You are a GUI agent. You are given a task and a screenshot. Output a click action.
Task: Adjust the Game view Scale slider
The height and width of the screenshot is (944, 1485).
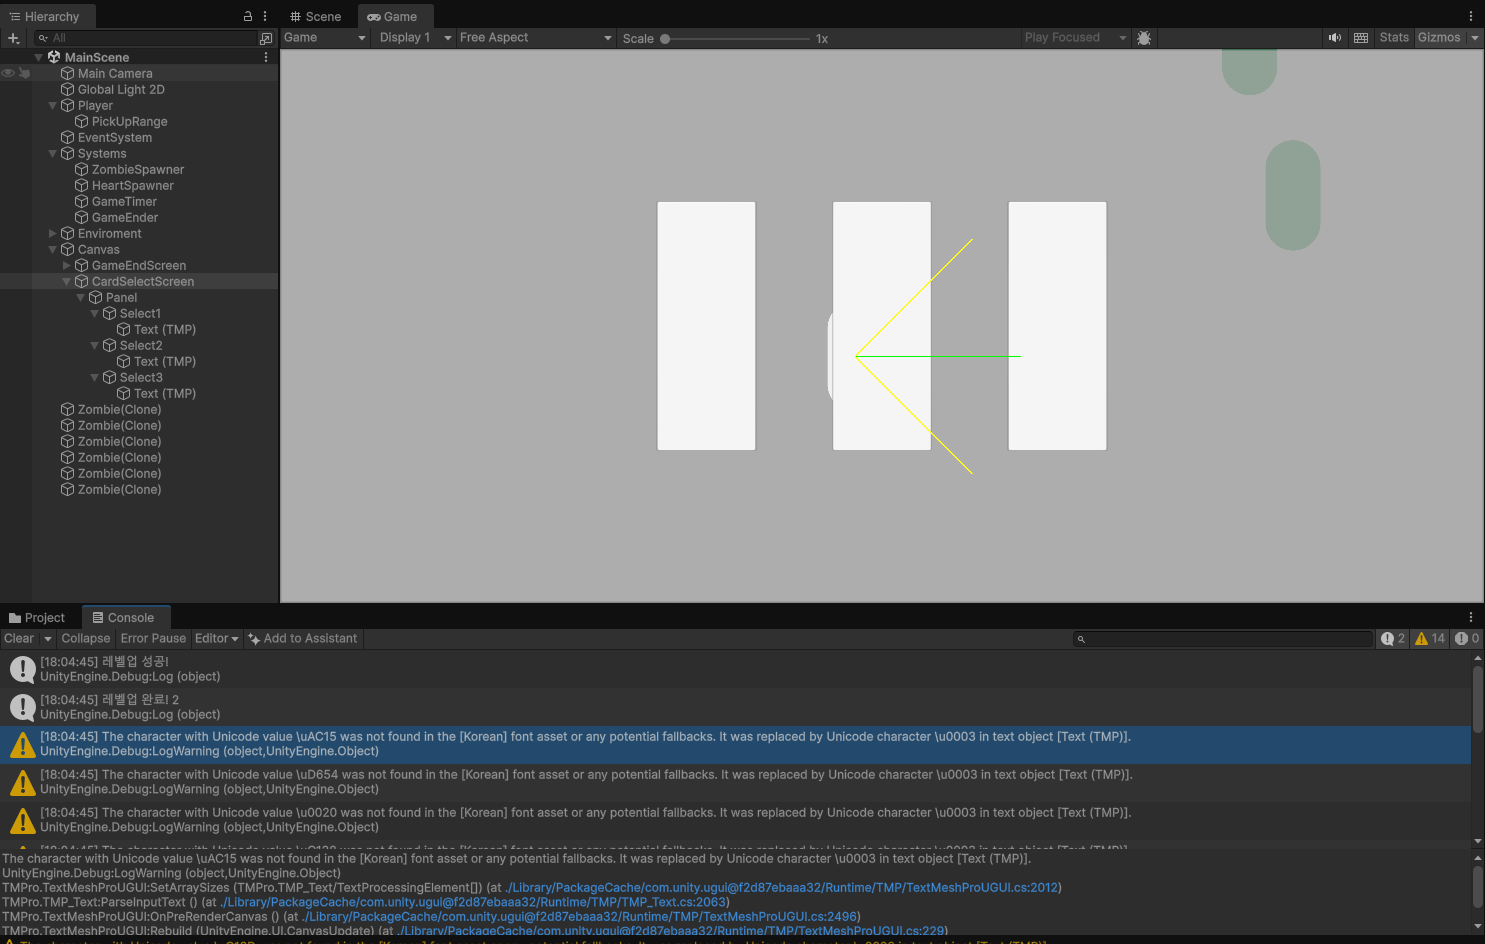point(735,39)
